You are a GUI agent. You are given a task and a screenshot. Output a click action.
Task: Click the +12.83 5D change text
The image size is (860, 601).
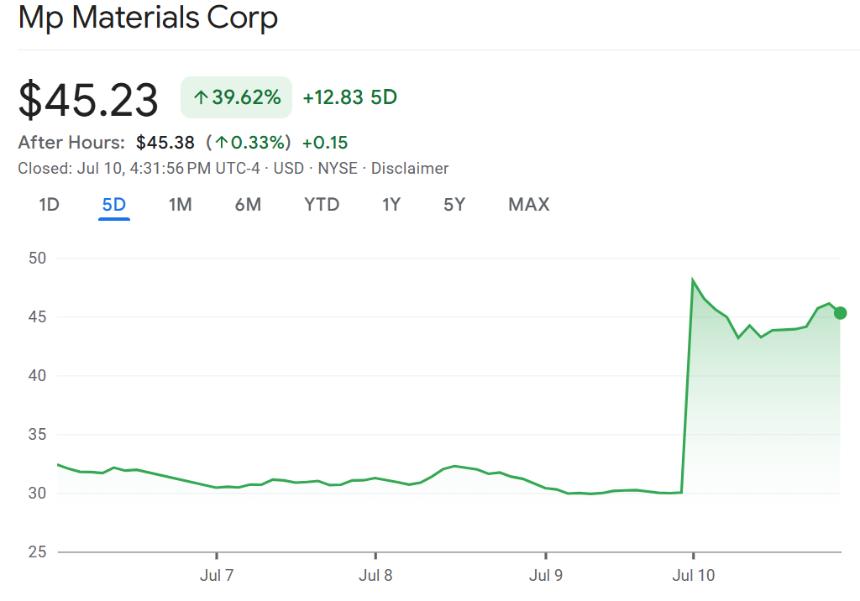[x=349, y=98]
